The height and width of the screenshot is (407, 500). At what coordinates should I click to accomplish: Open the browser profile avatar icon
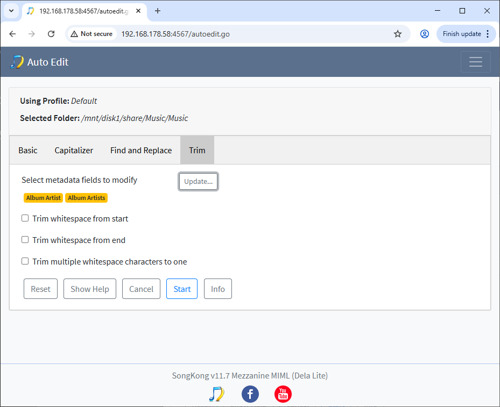424,34
